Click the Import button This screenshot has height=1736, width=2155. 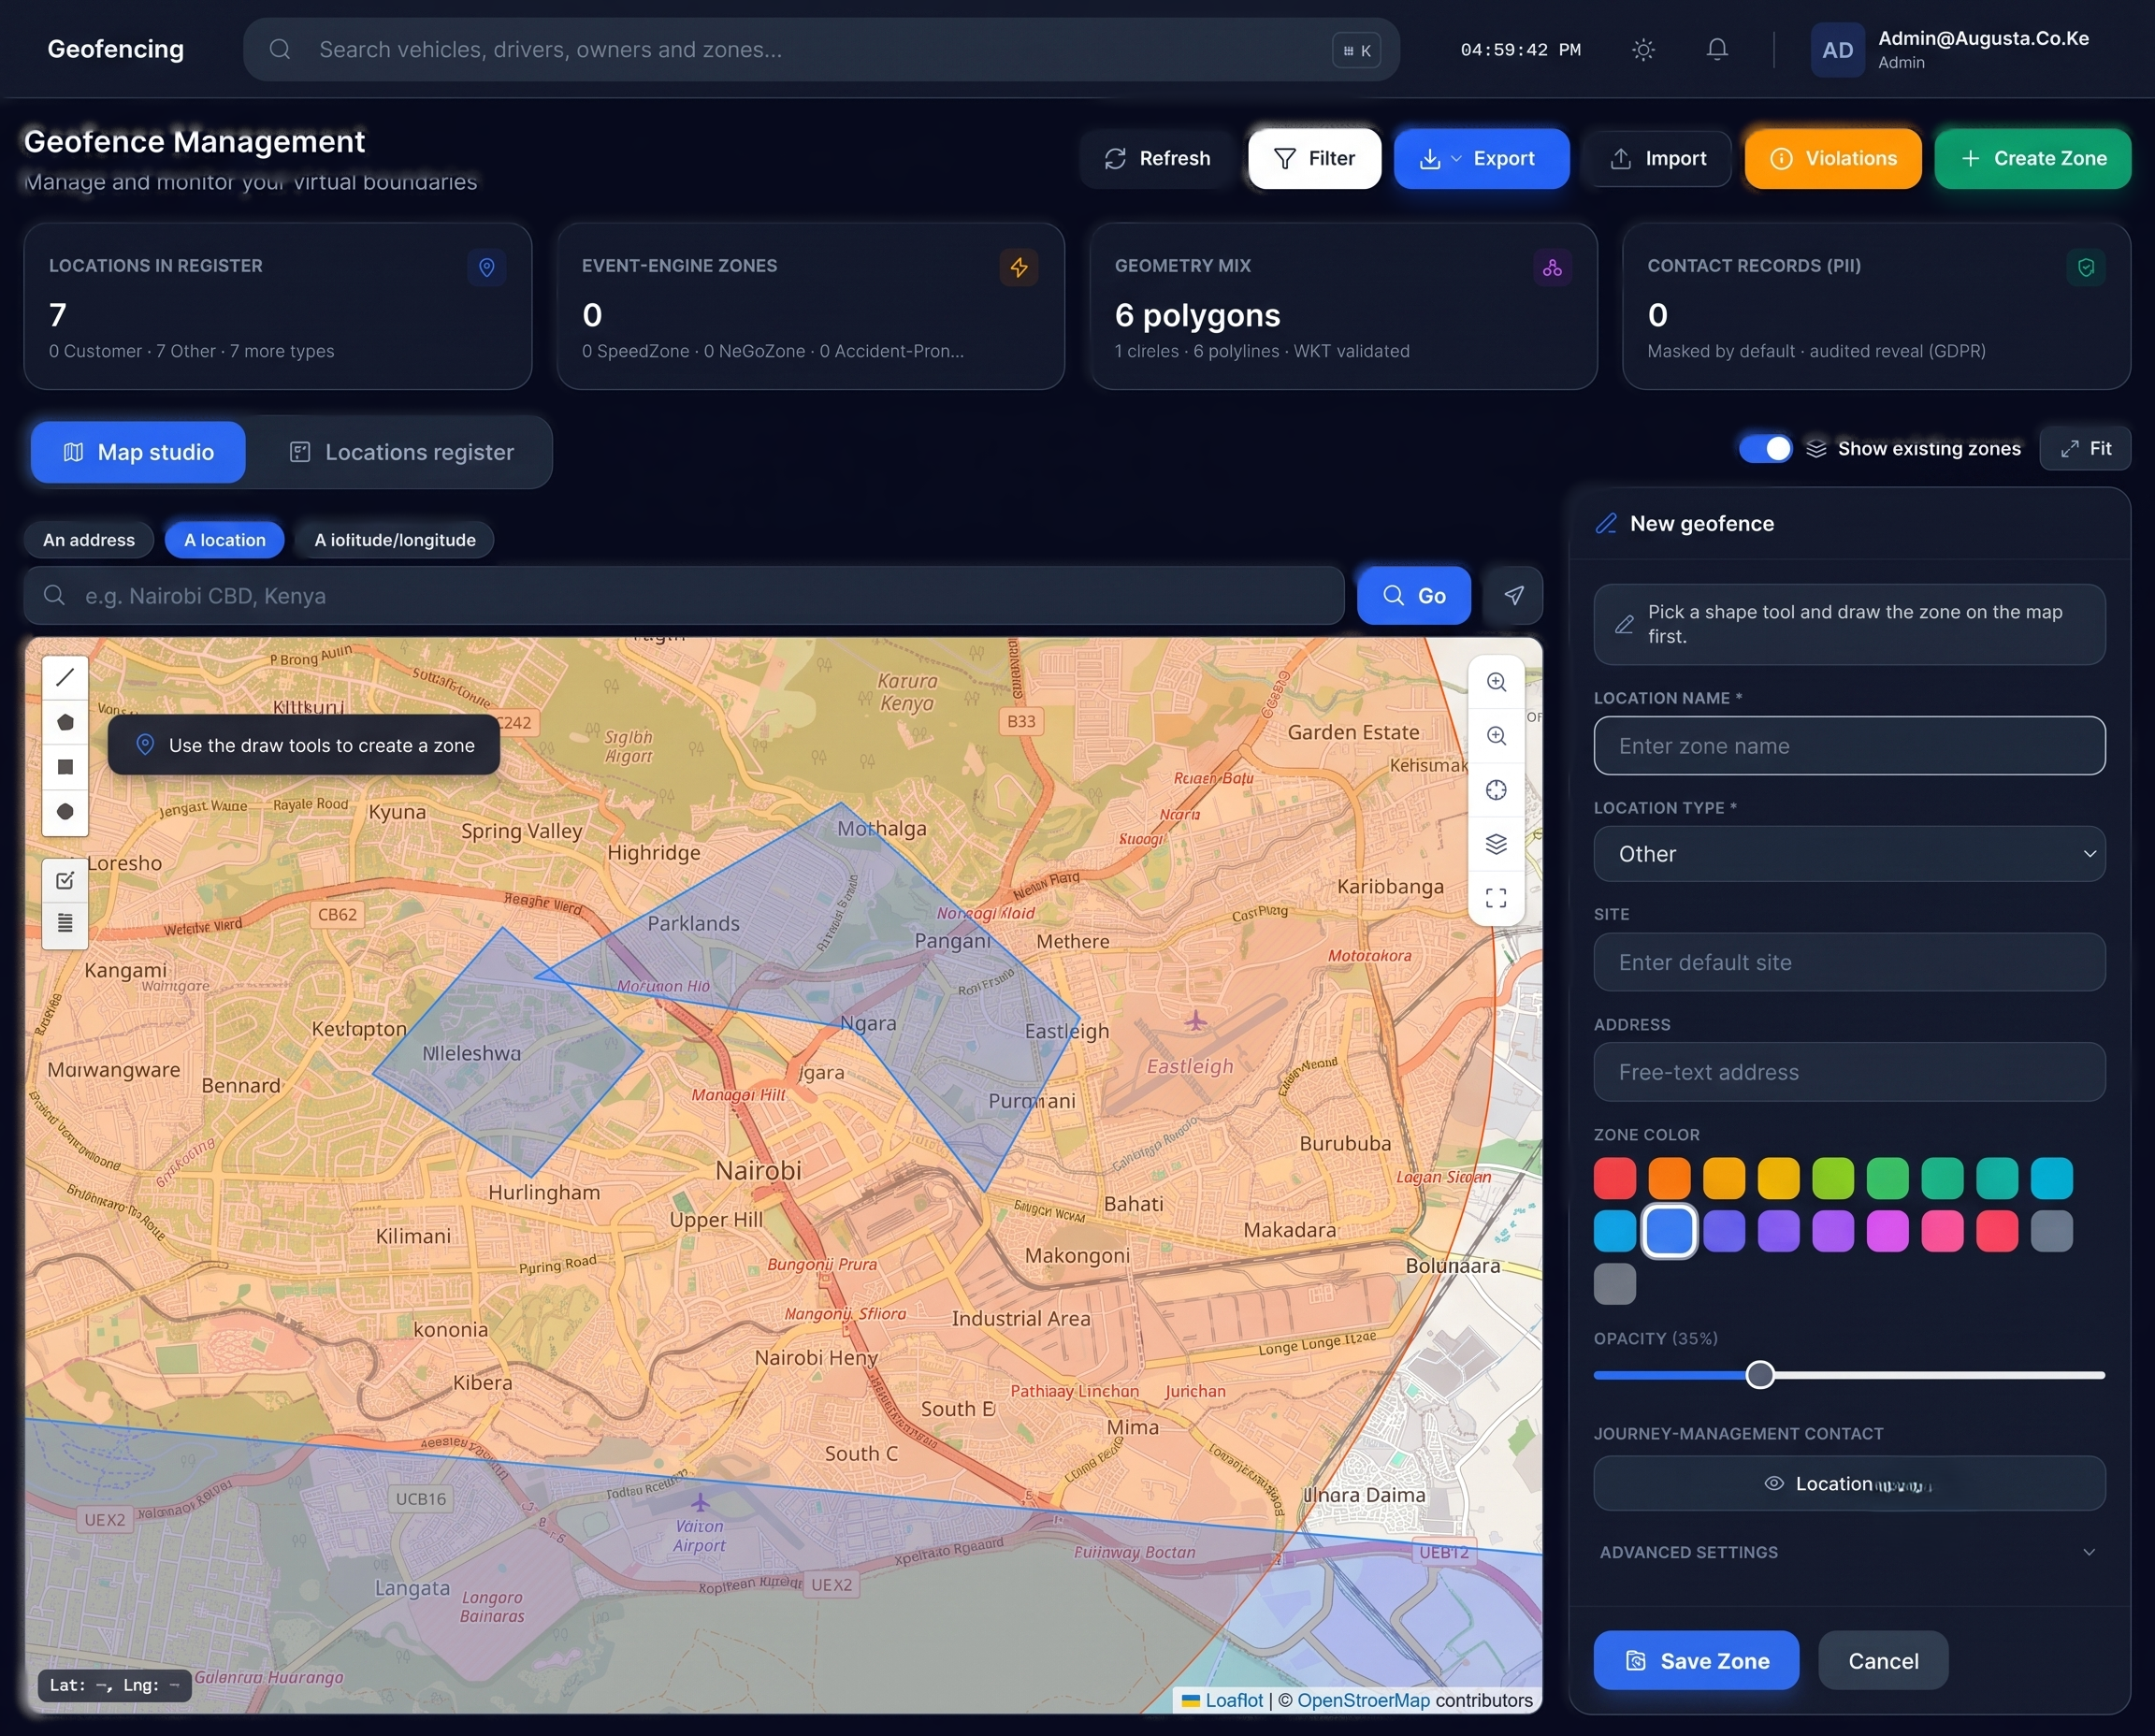1657,158
